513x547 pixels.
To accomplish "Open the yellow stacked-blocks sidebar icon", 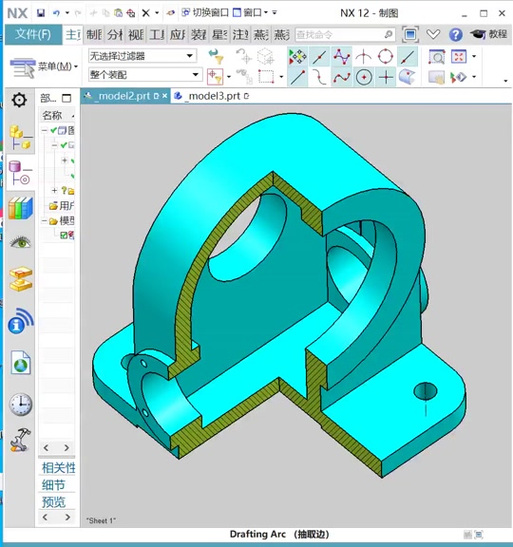I will pos(21,279).
